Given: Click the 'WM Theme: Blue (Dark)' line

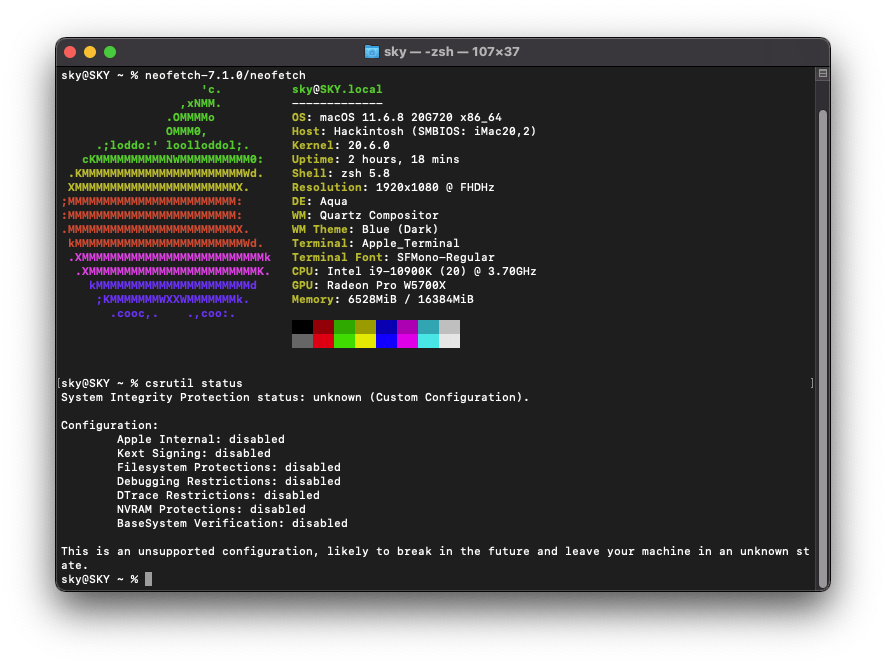Looking at the screenshot, I should pos(365,229).
